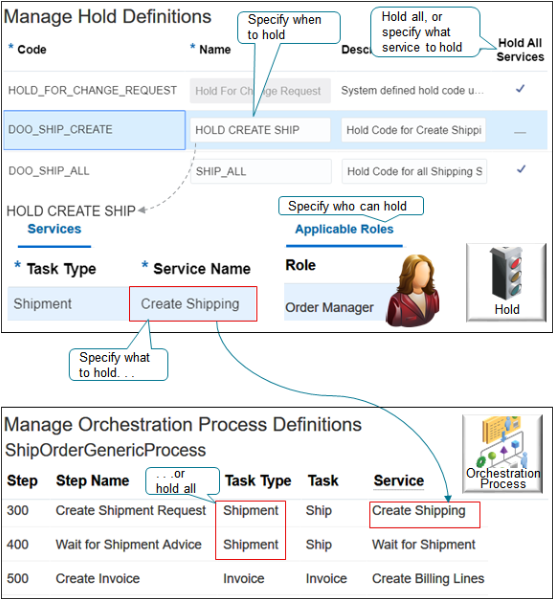Click the Shipment task type in step 400
This screenshot has height=600, width=554.
(x=251, y=545)
